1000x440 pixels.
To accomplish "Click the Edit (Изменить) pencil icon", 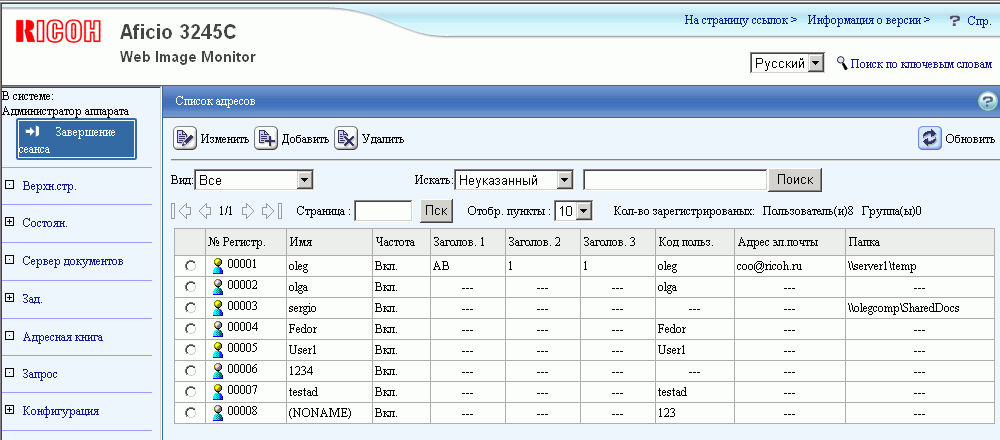I will [x=185, y=139].
